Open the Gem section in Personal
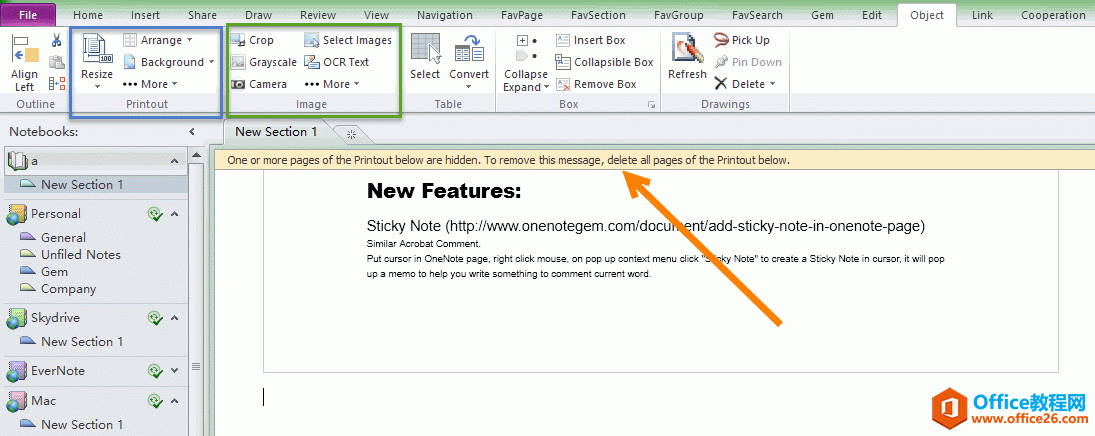 [x=54, y=272]
